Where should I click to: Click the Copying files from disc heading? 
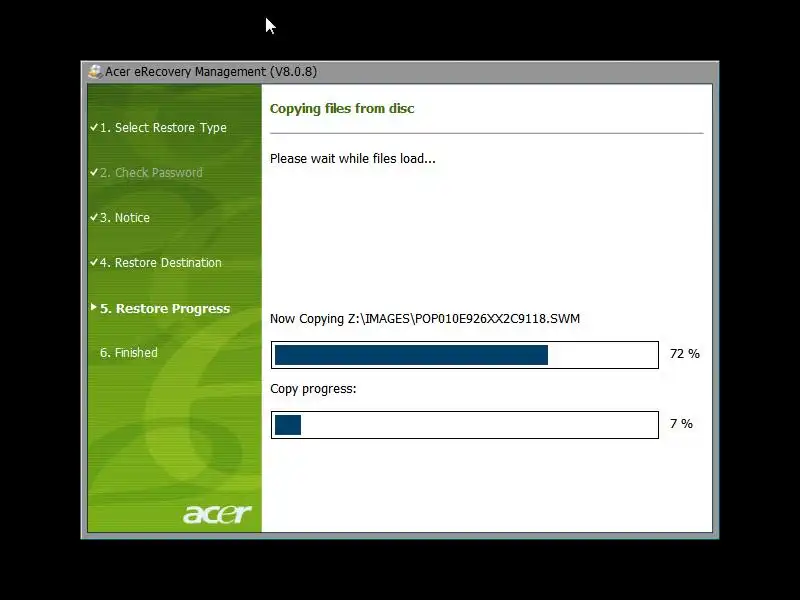[342, 109]
